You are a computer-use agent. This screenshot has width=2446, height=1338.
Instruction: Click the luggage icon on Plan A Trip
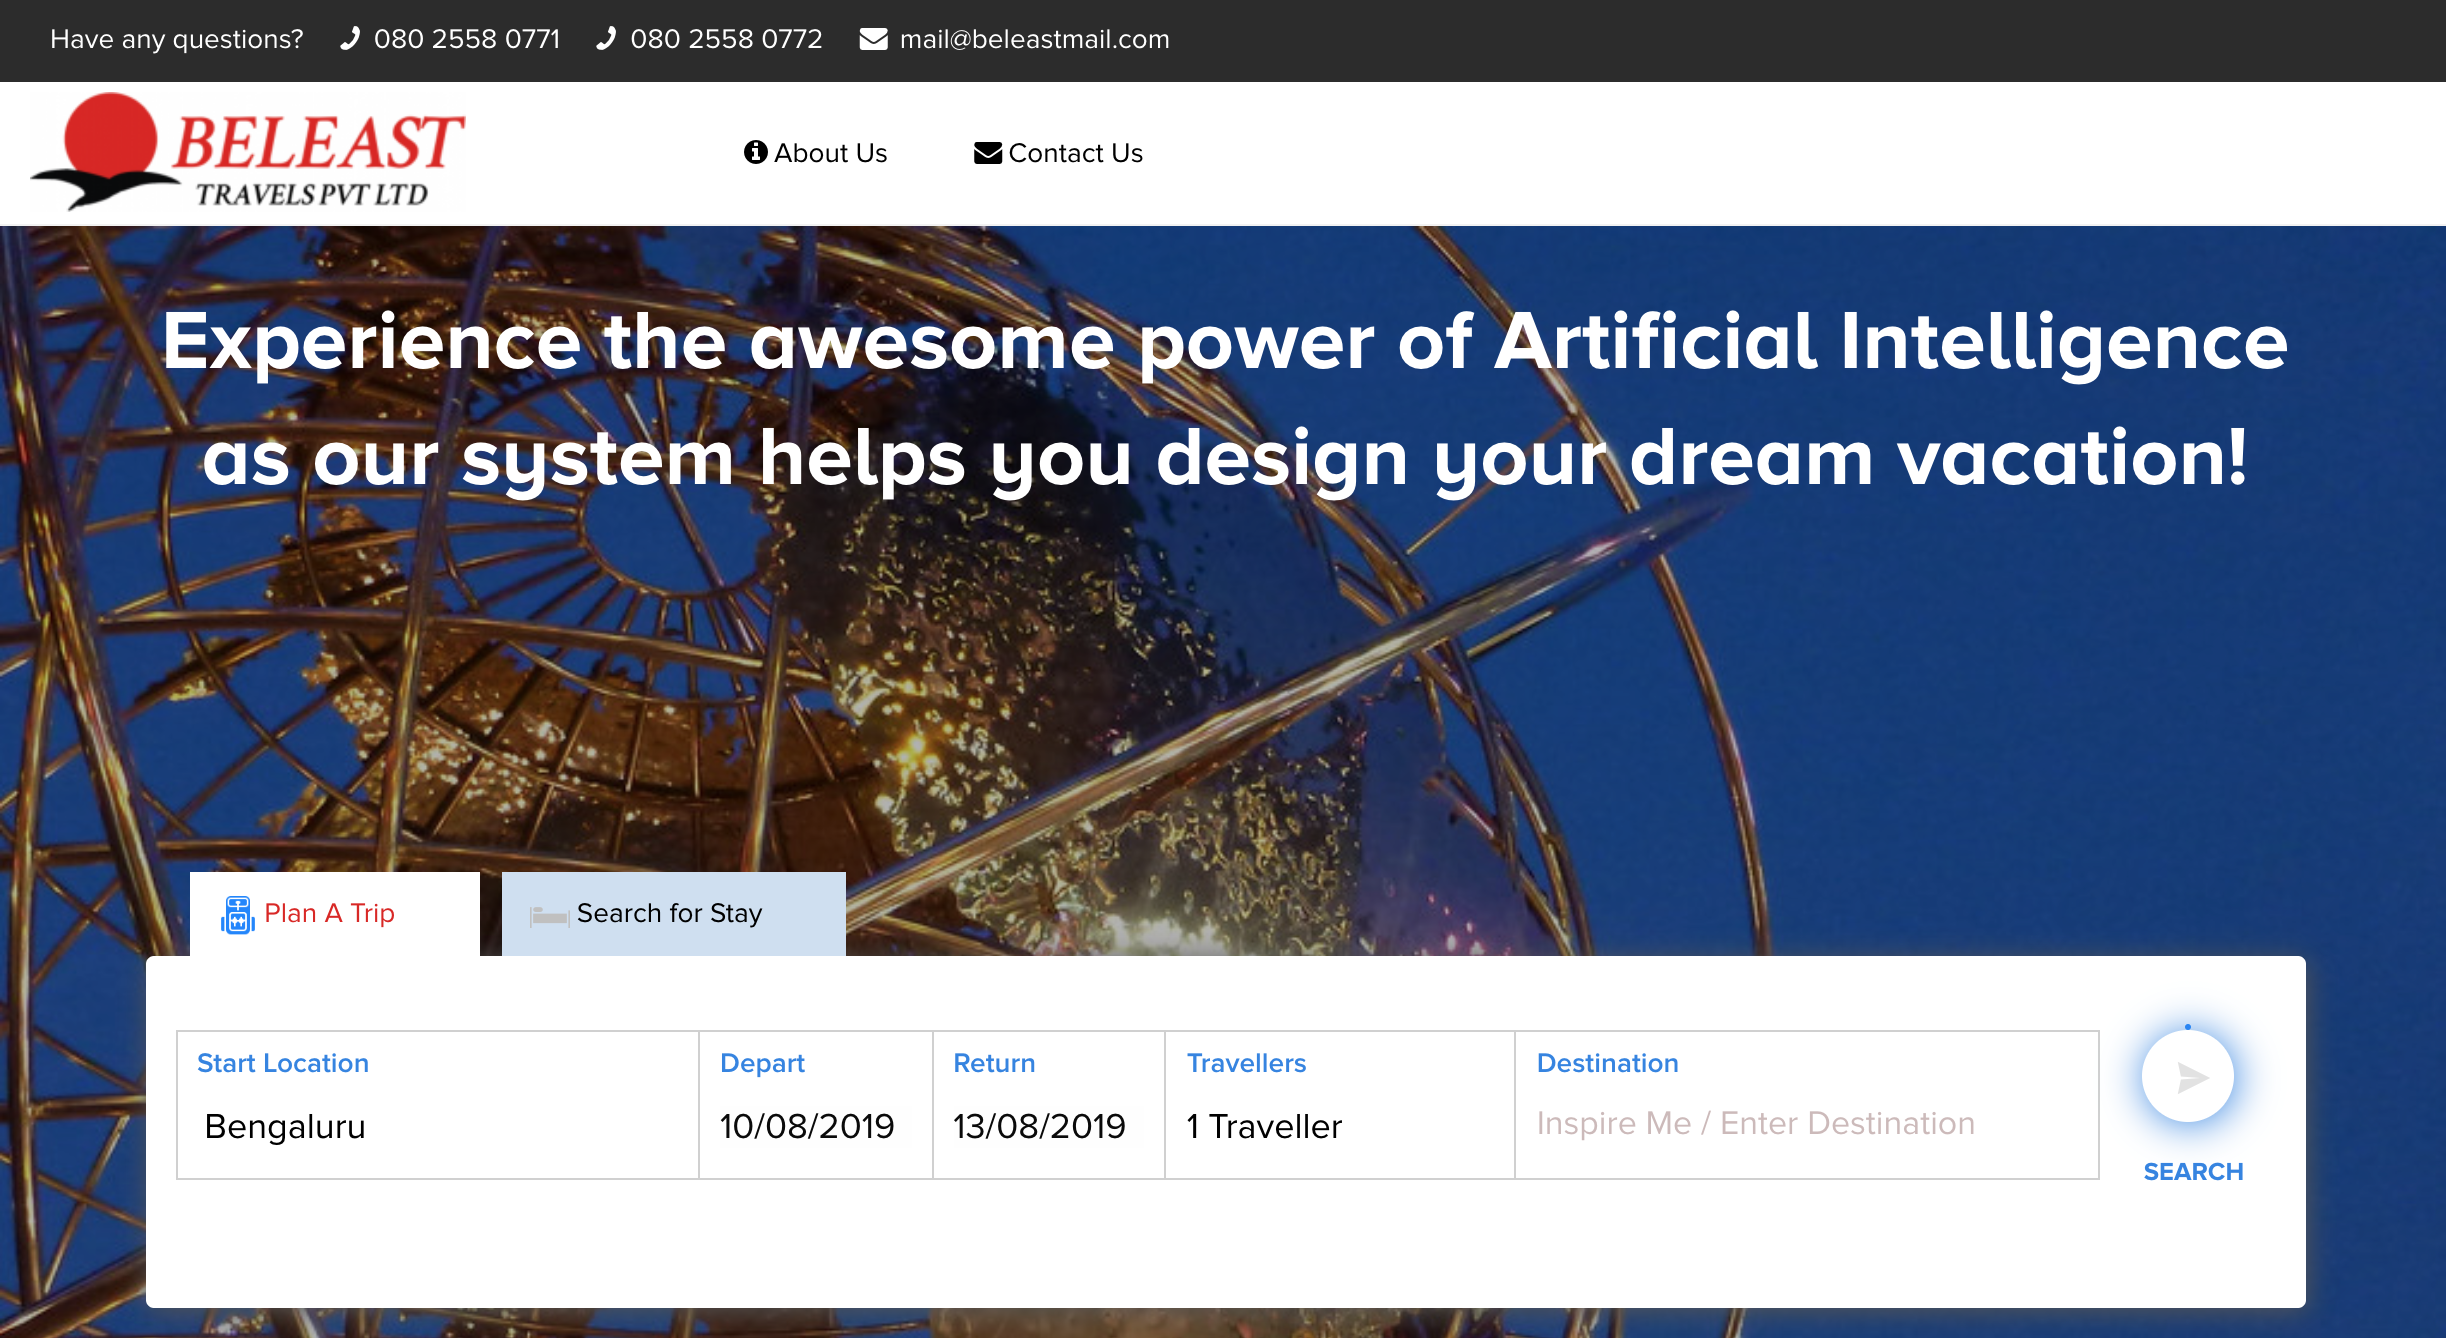[238, 914]
